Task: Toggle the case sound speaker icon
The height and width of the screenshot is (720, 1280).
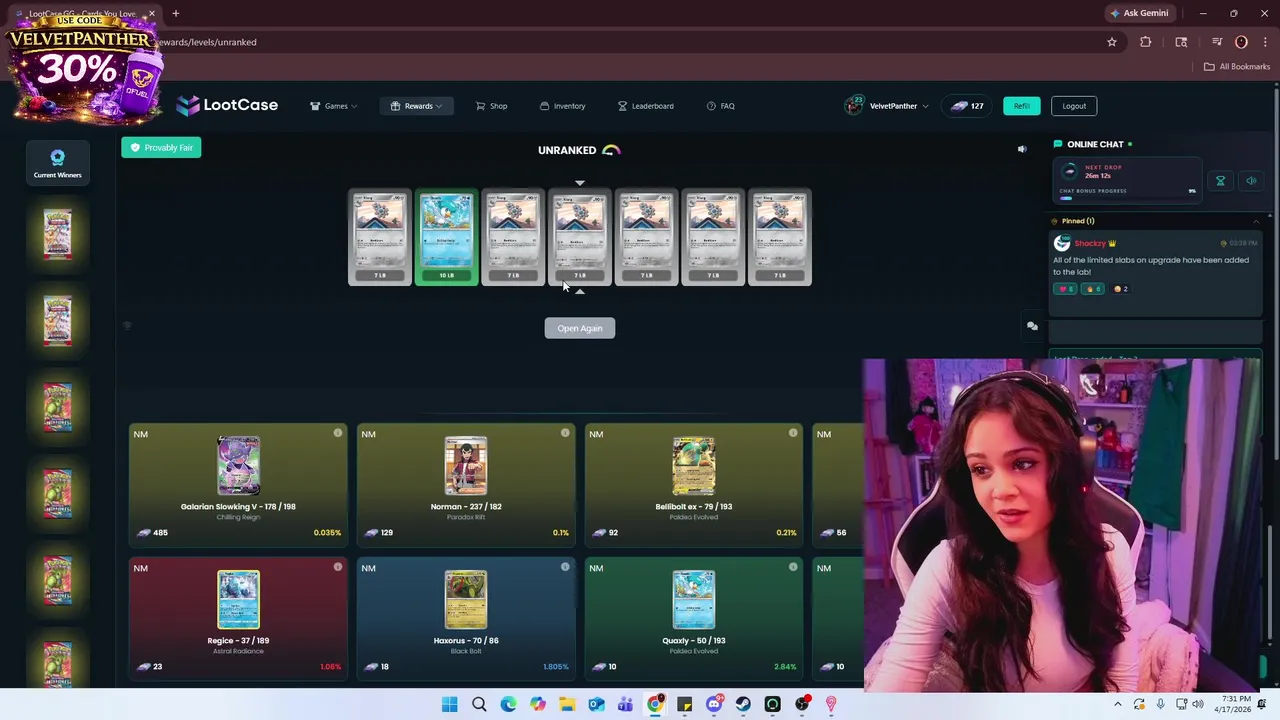Action: coord(1022,149)
